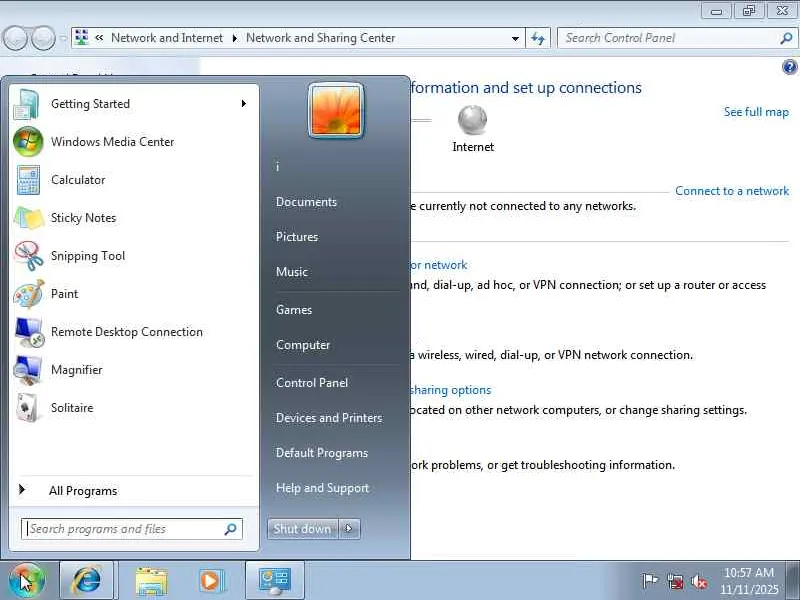The width and height of the screenshot is (800, 600).
Task: Click the 'or network' setup link
Action: tap(439, 265)
